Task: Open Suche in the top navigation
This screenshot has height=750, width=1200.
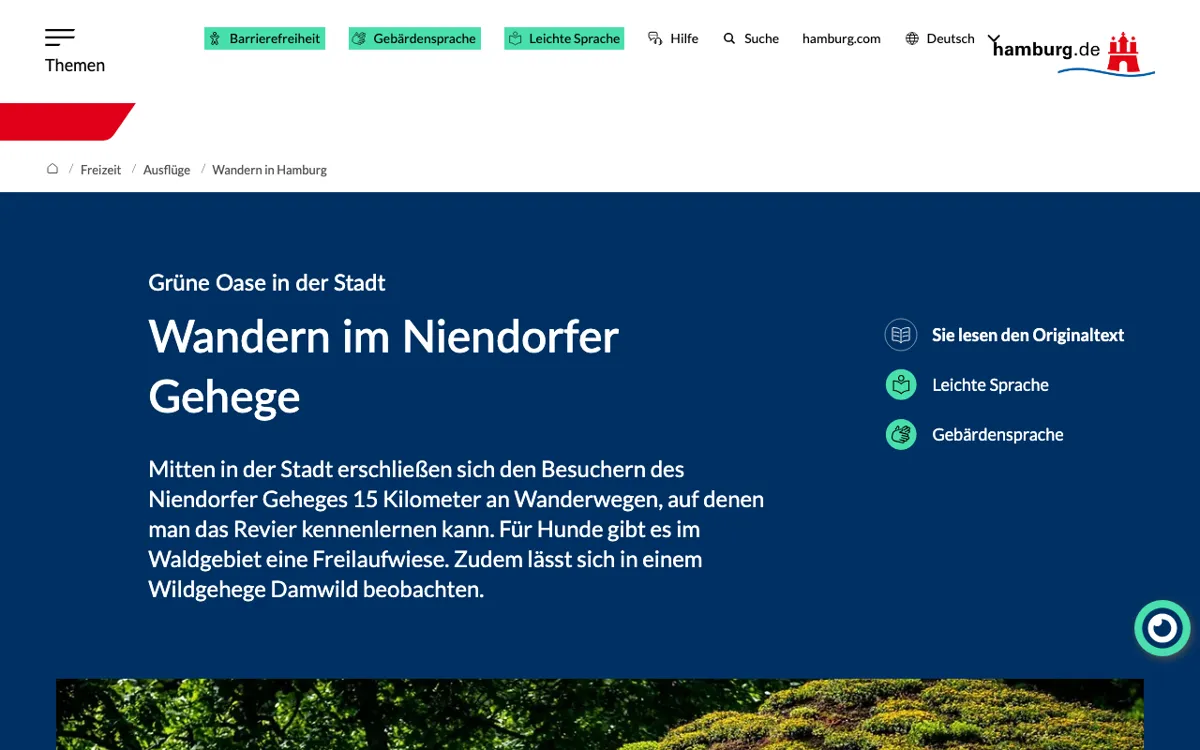Action: point(761,39)
